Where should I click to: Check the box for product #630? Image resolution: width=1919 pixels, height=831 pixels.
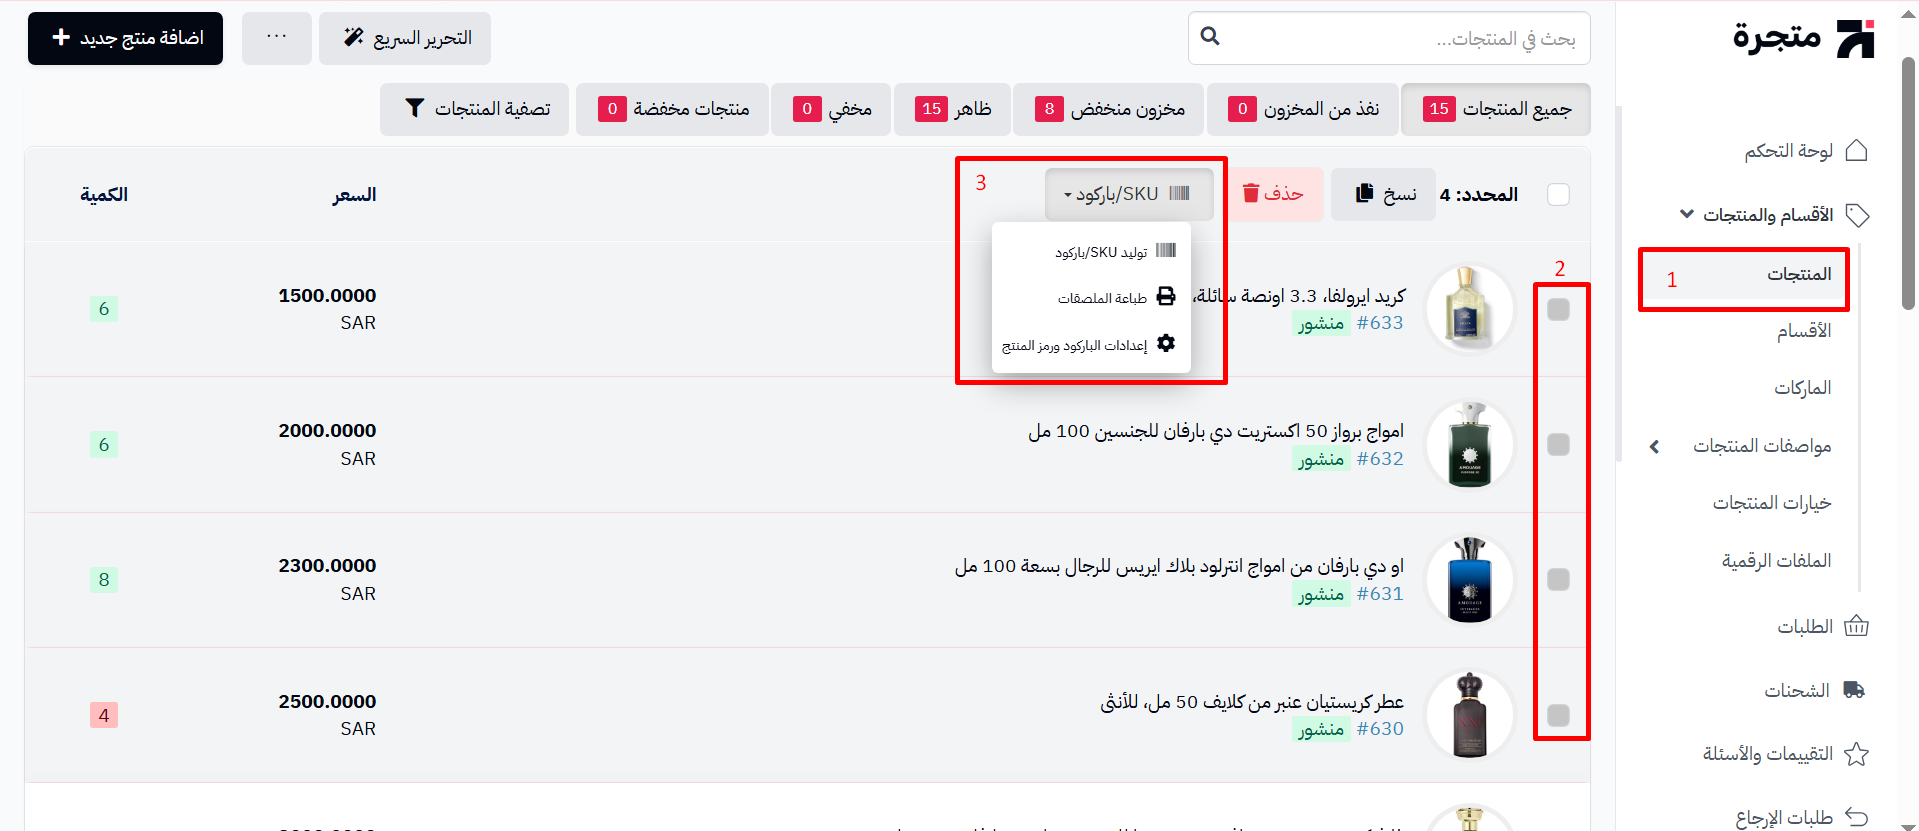coord(1558,715)
